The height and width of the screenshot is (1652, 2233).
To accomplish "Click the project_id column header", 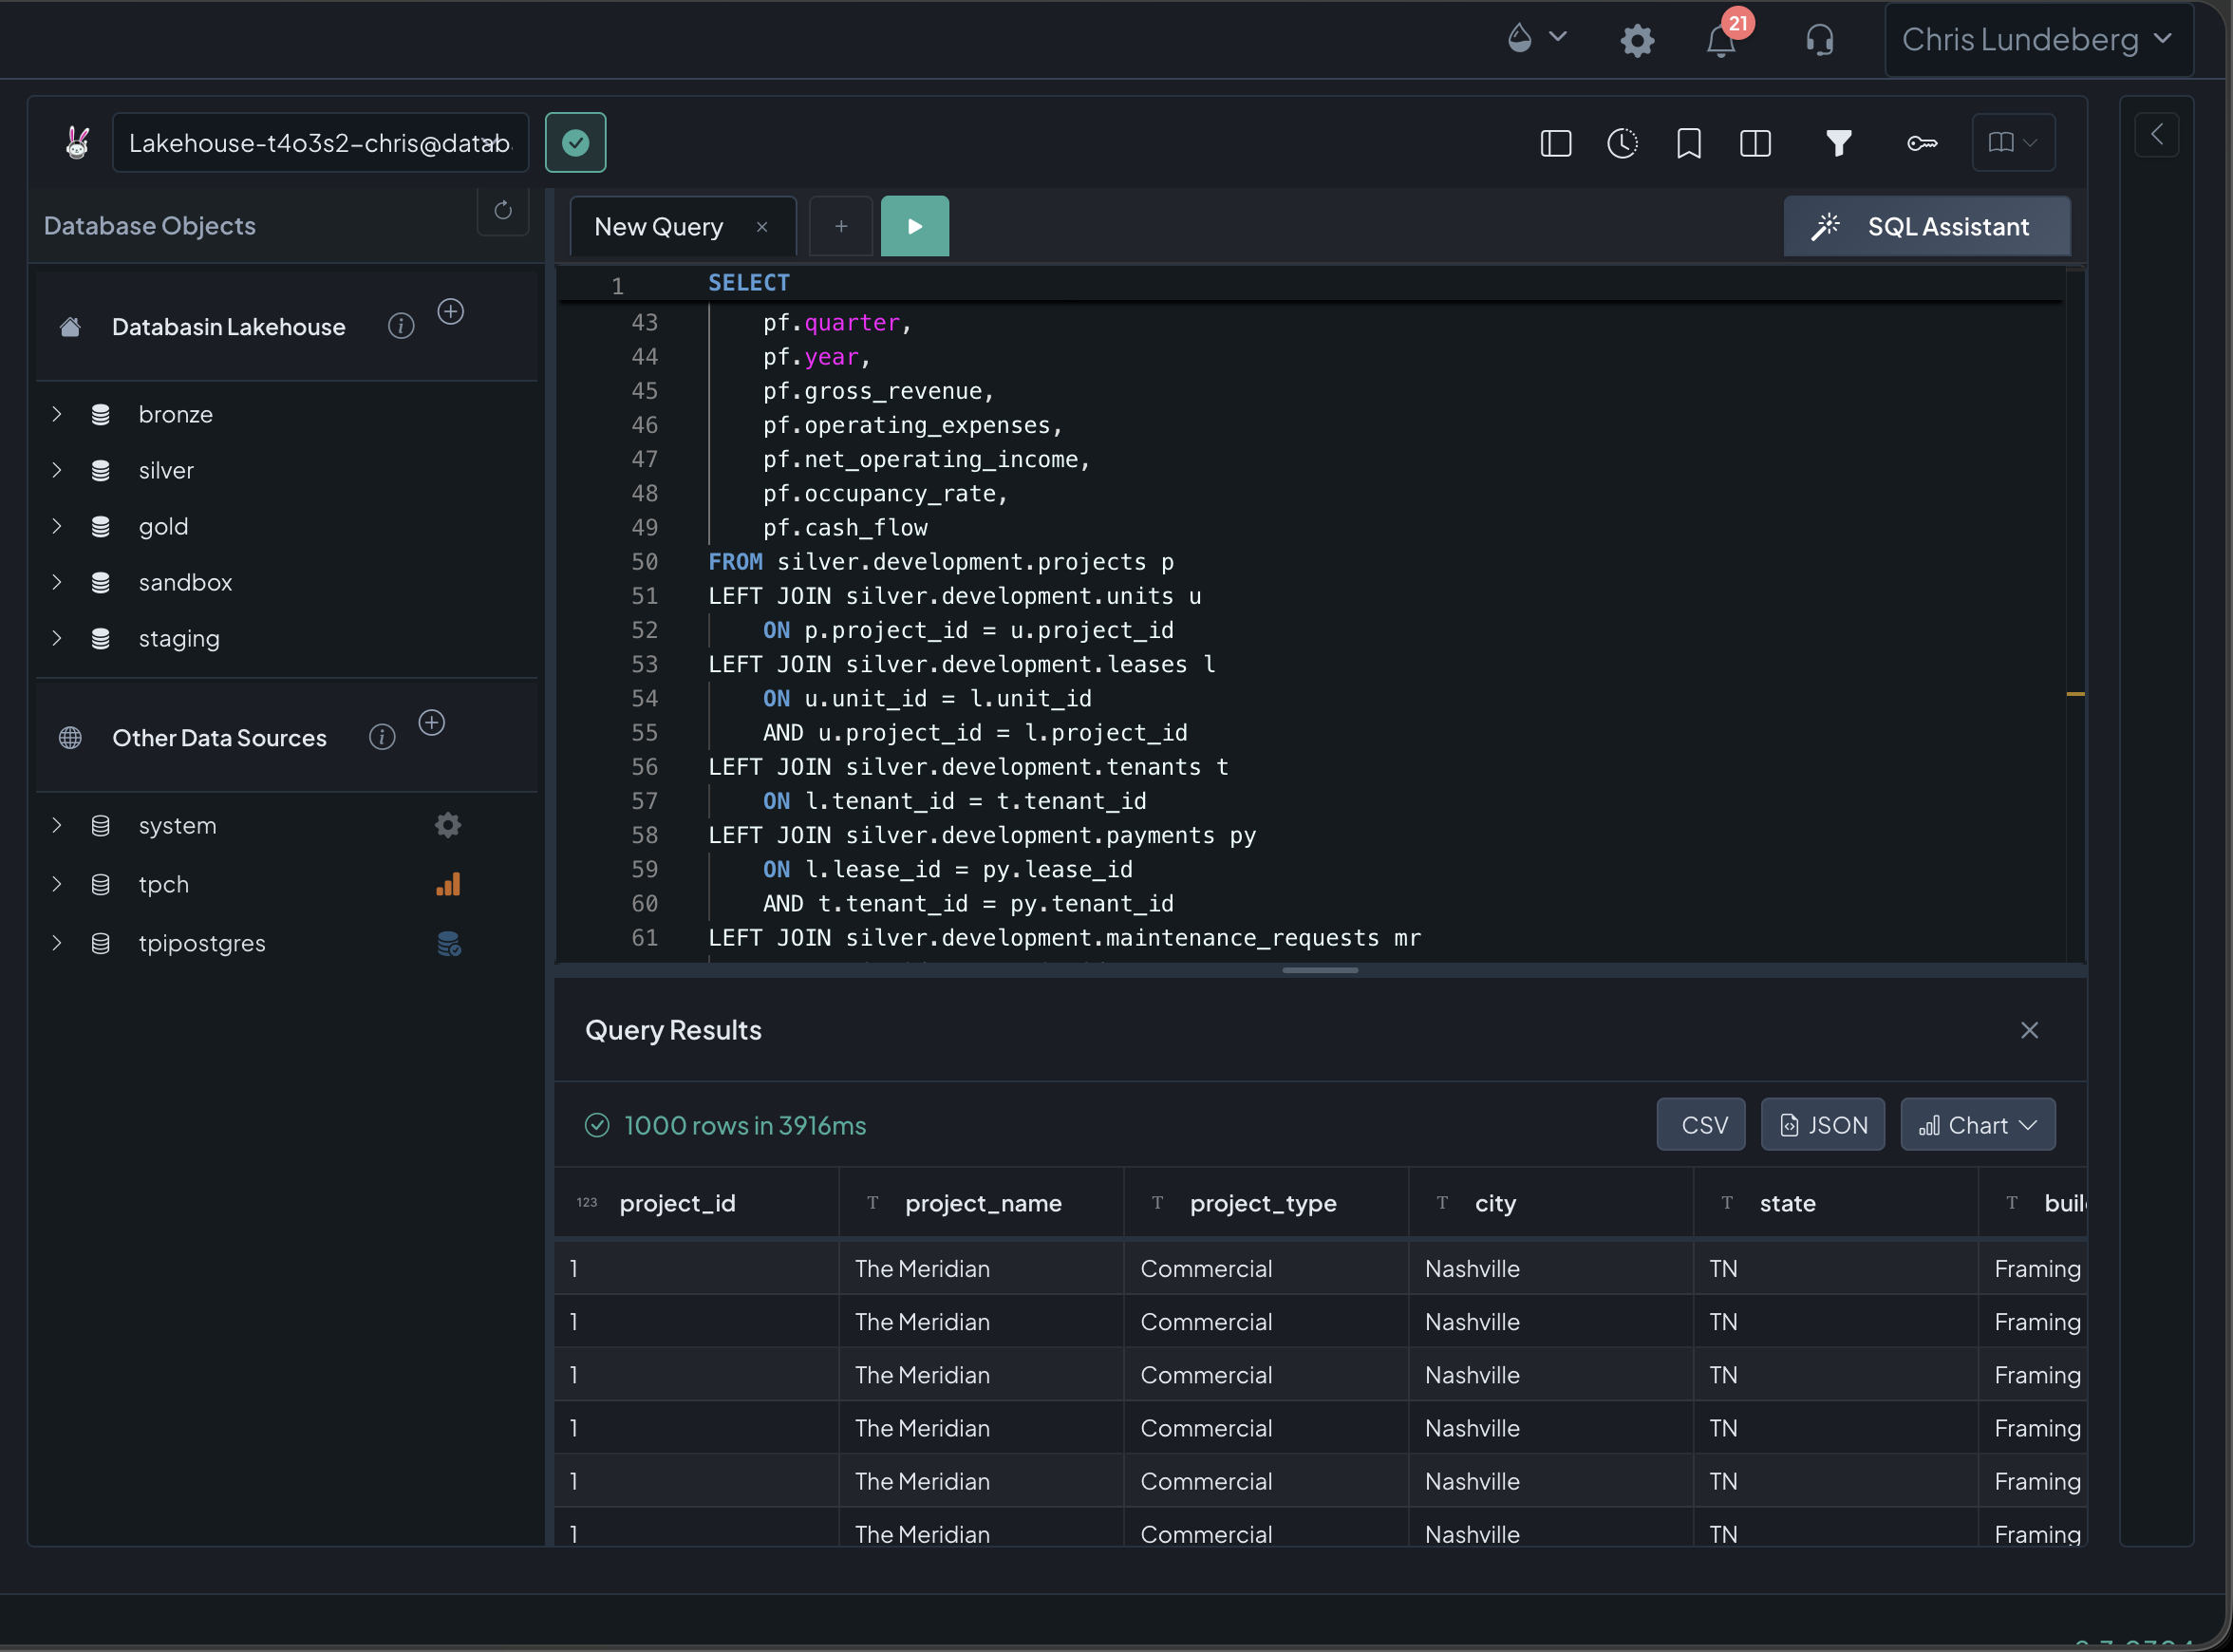I will click(x=697, y=1203).
